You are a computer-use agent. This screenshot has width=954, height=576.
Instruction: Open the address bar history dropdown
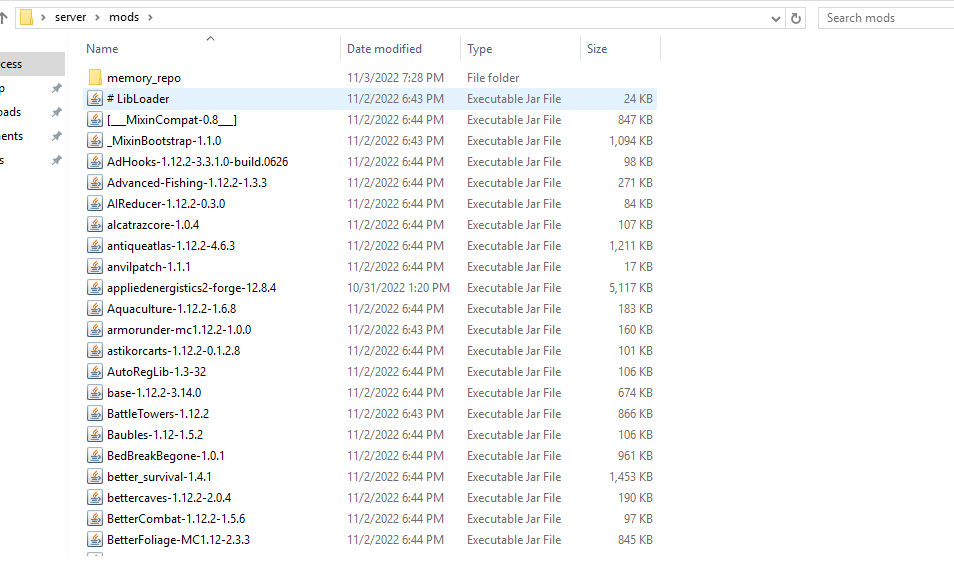776,19
